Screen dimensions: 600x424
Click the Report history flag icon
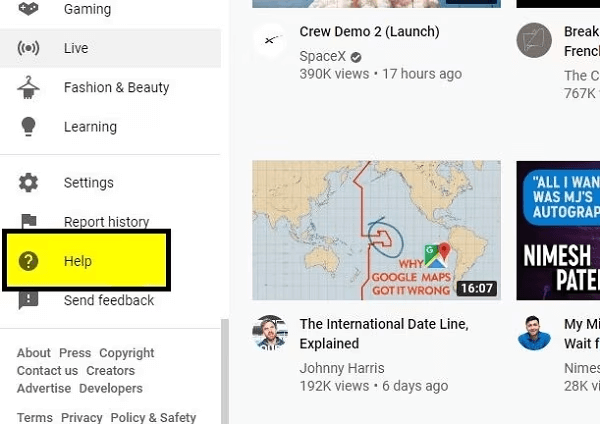[x=29, y=221]
